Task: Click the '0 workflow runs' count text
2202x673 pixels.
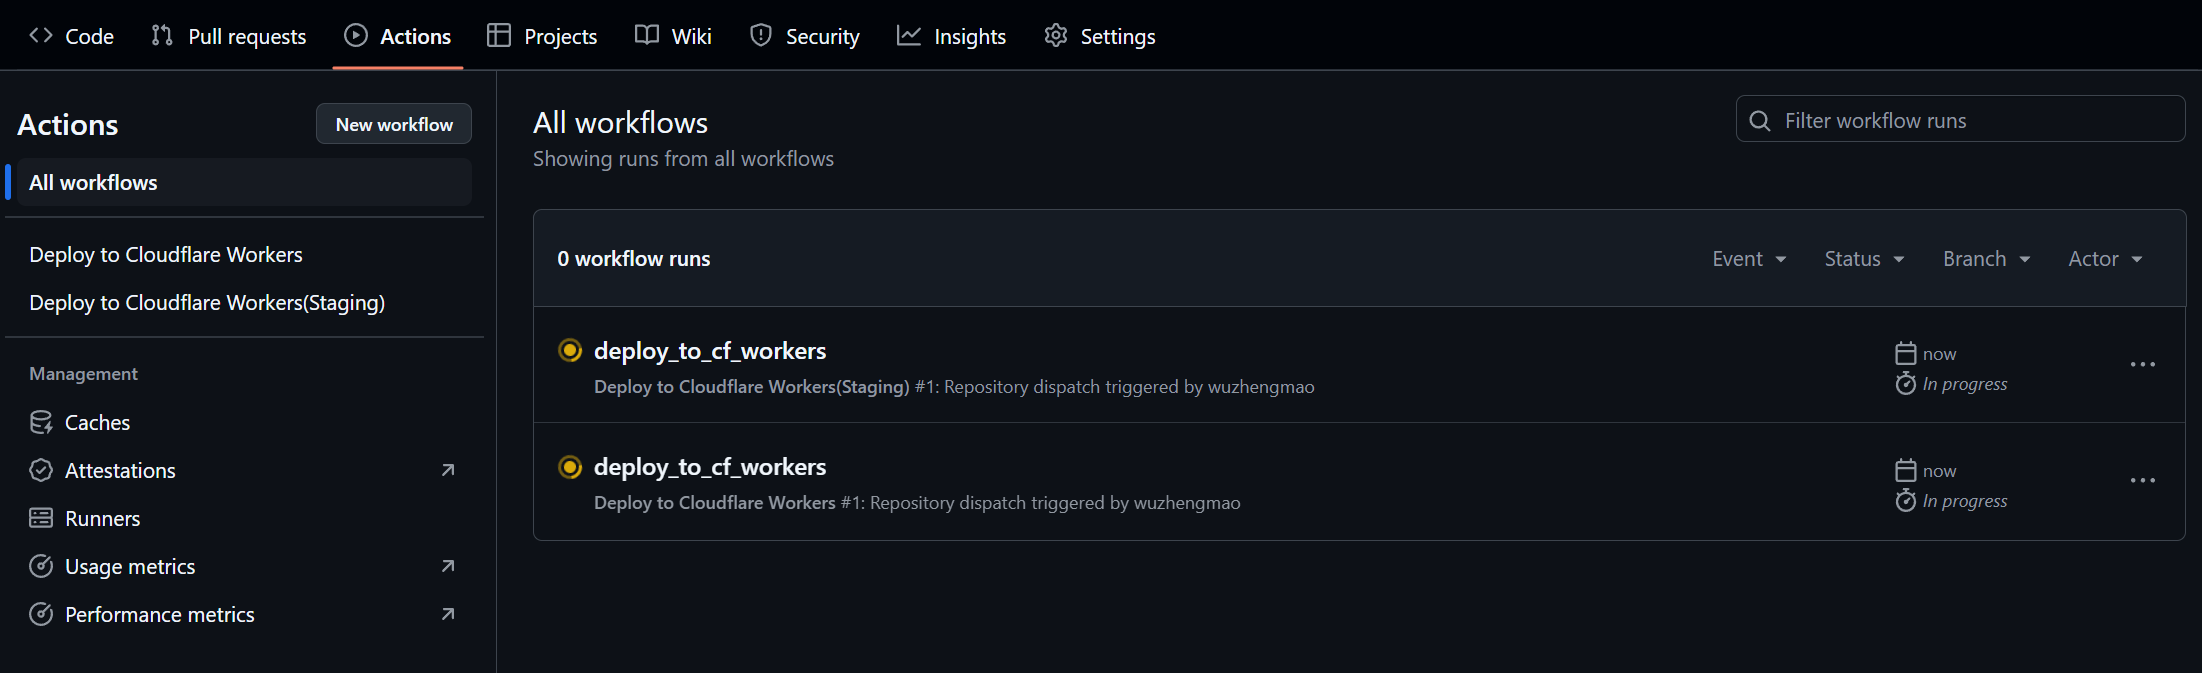Action: pos(634,259)
